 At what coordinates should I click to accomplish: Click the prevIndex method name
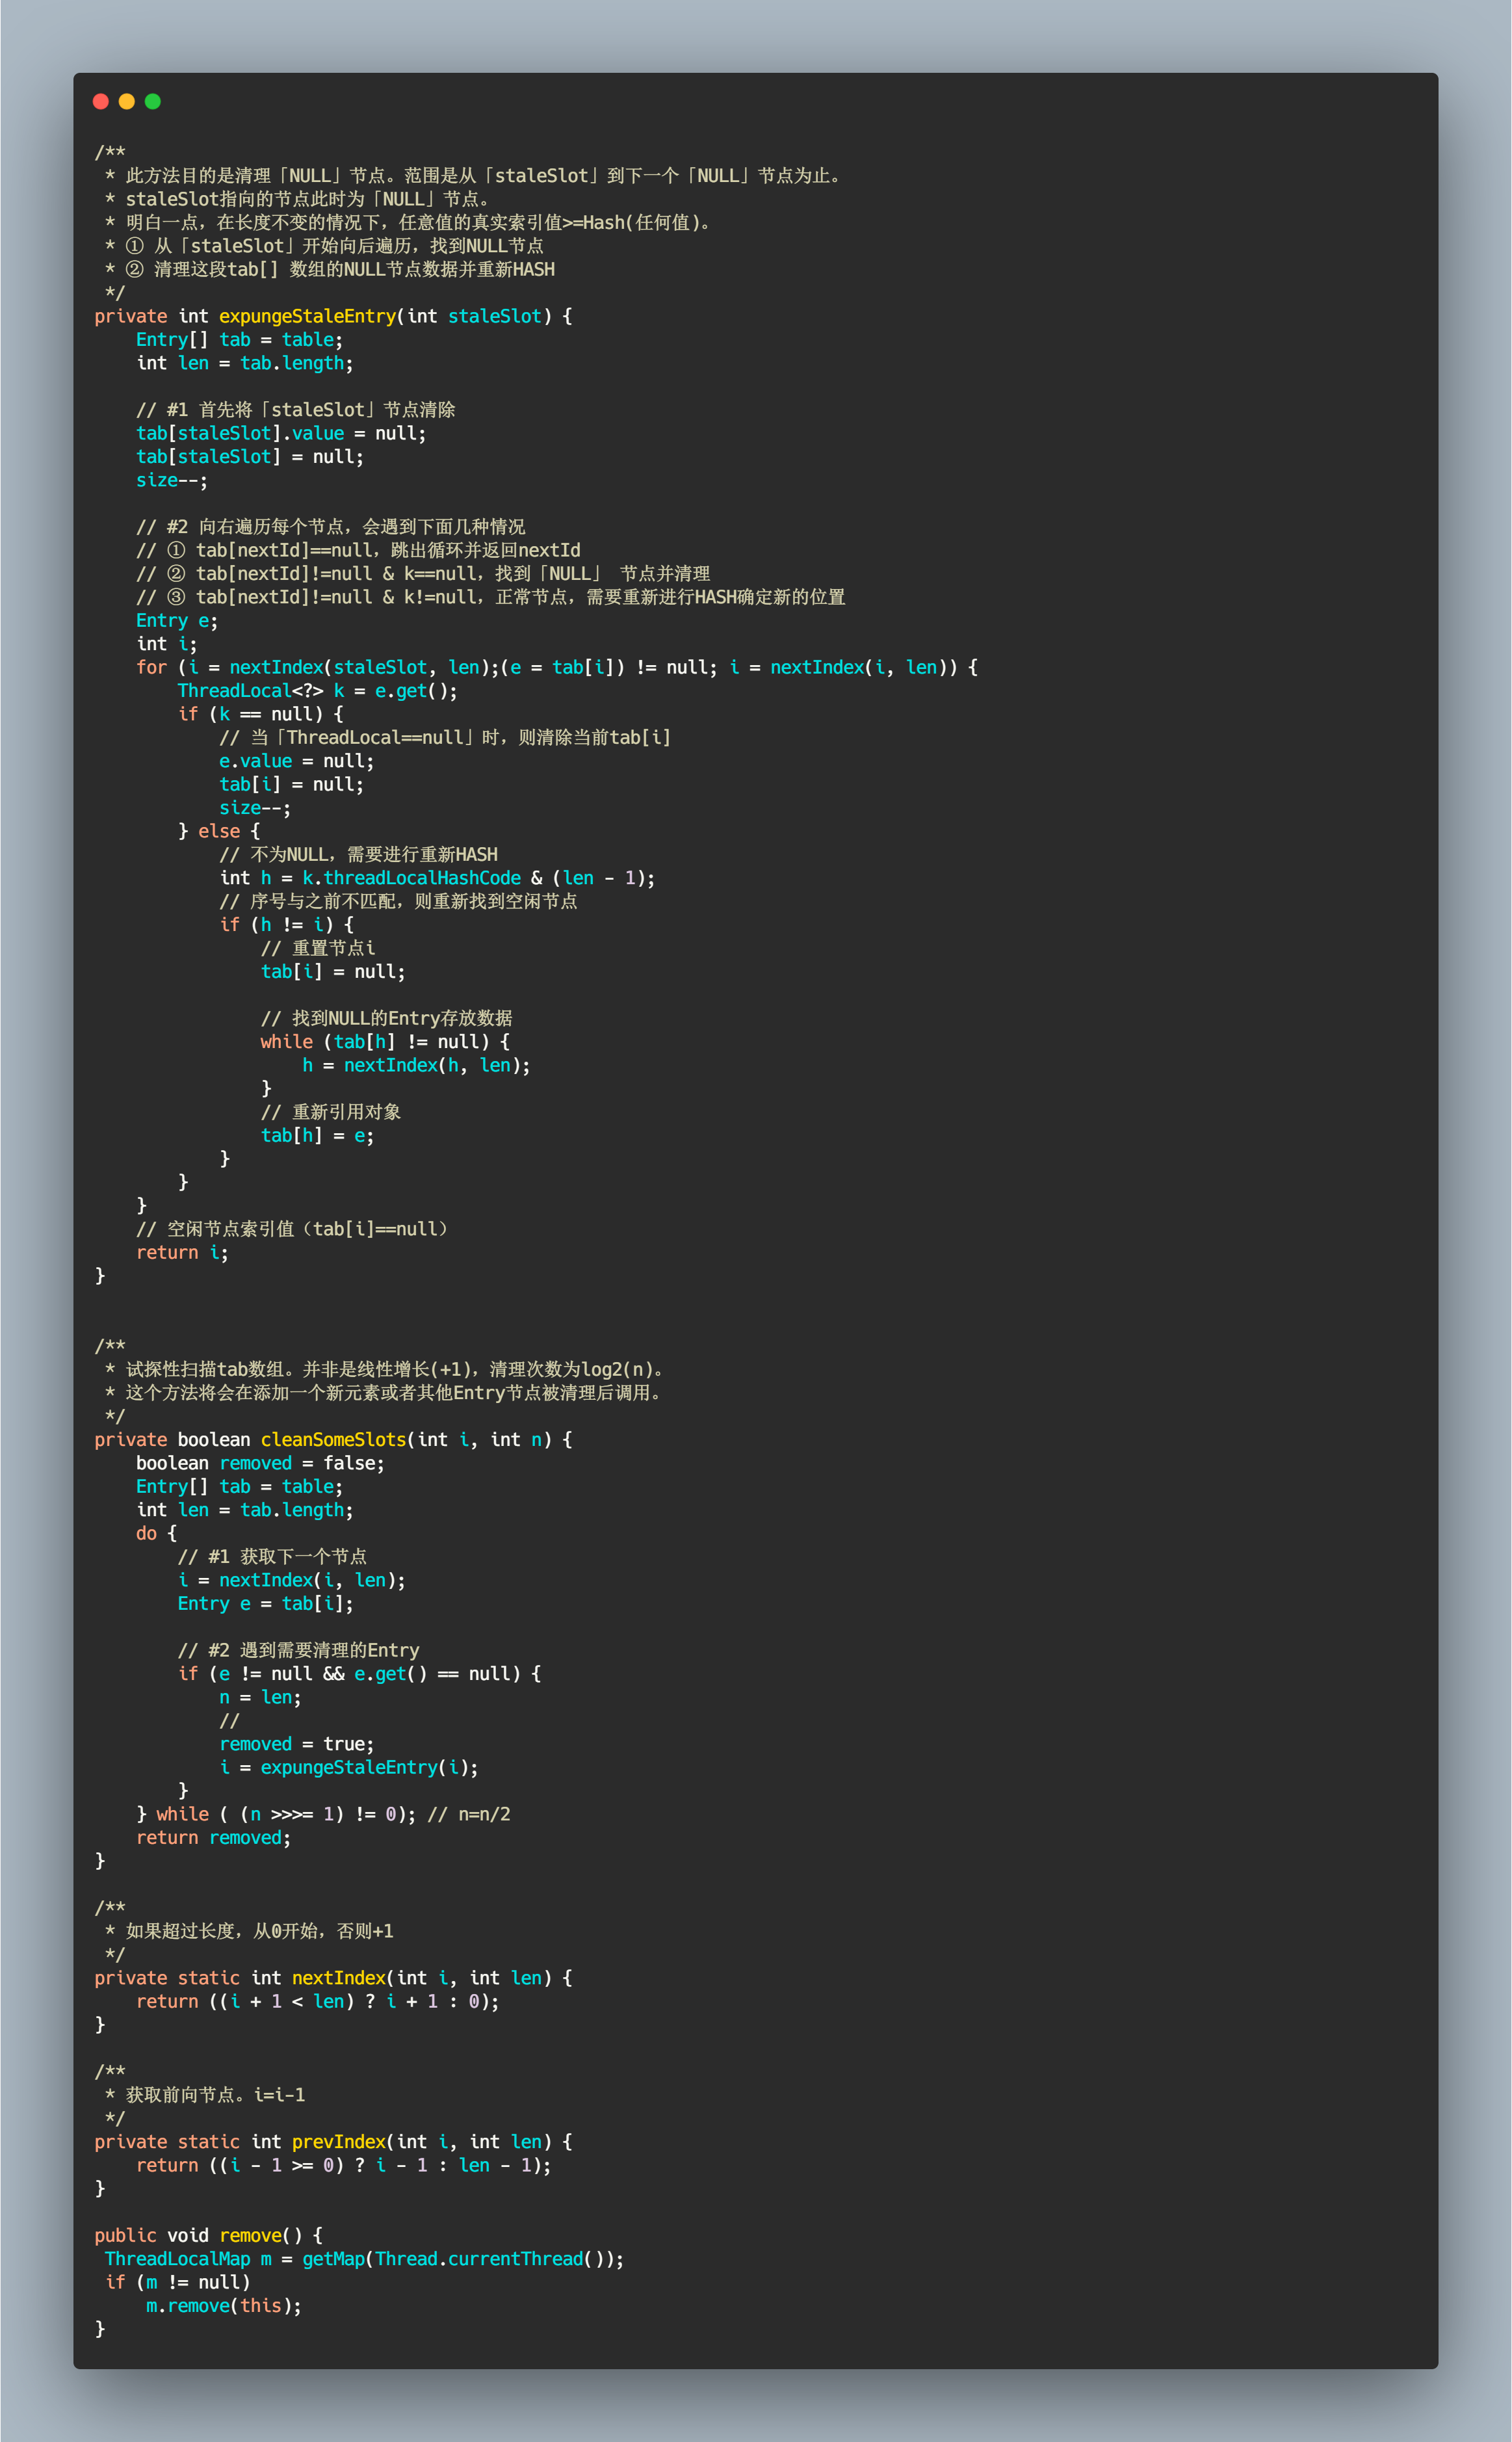(338, 2141)
